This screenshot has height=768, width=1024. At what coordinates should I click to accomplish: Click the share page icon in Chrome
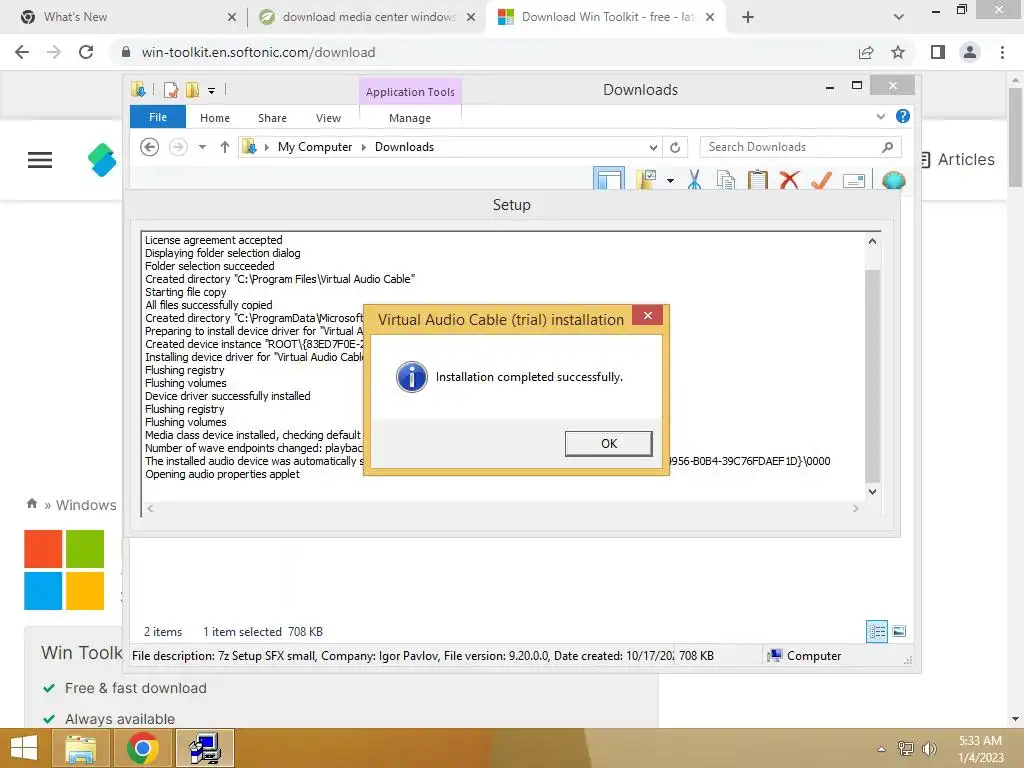pyautogui.click(x=866, y=52)
